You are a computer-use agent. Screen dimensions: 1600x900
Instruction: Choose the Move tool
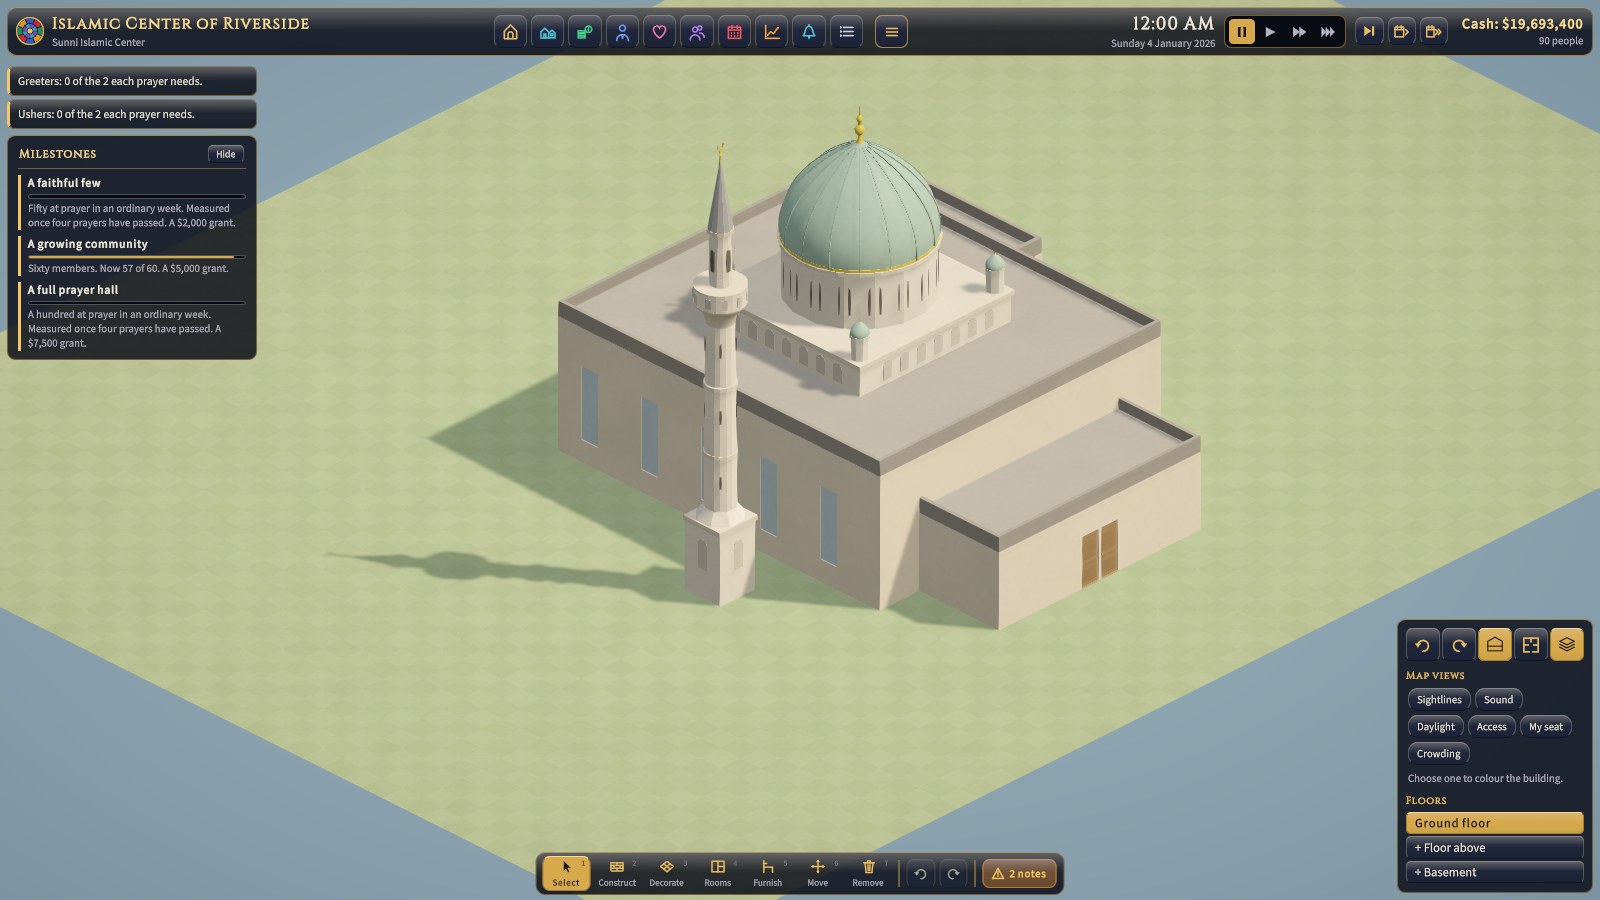(817, 873)
